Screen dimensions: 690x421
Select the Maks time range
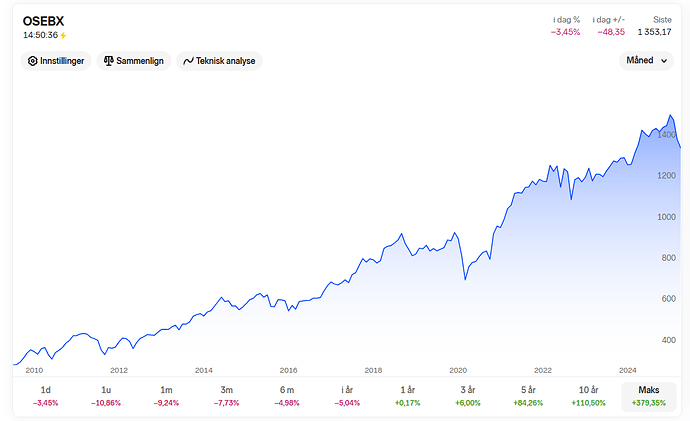pyautogui.click(x=649, y=396)
